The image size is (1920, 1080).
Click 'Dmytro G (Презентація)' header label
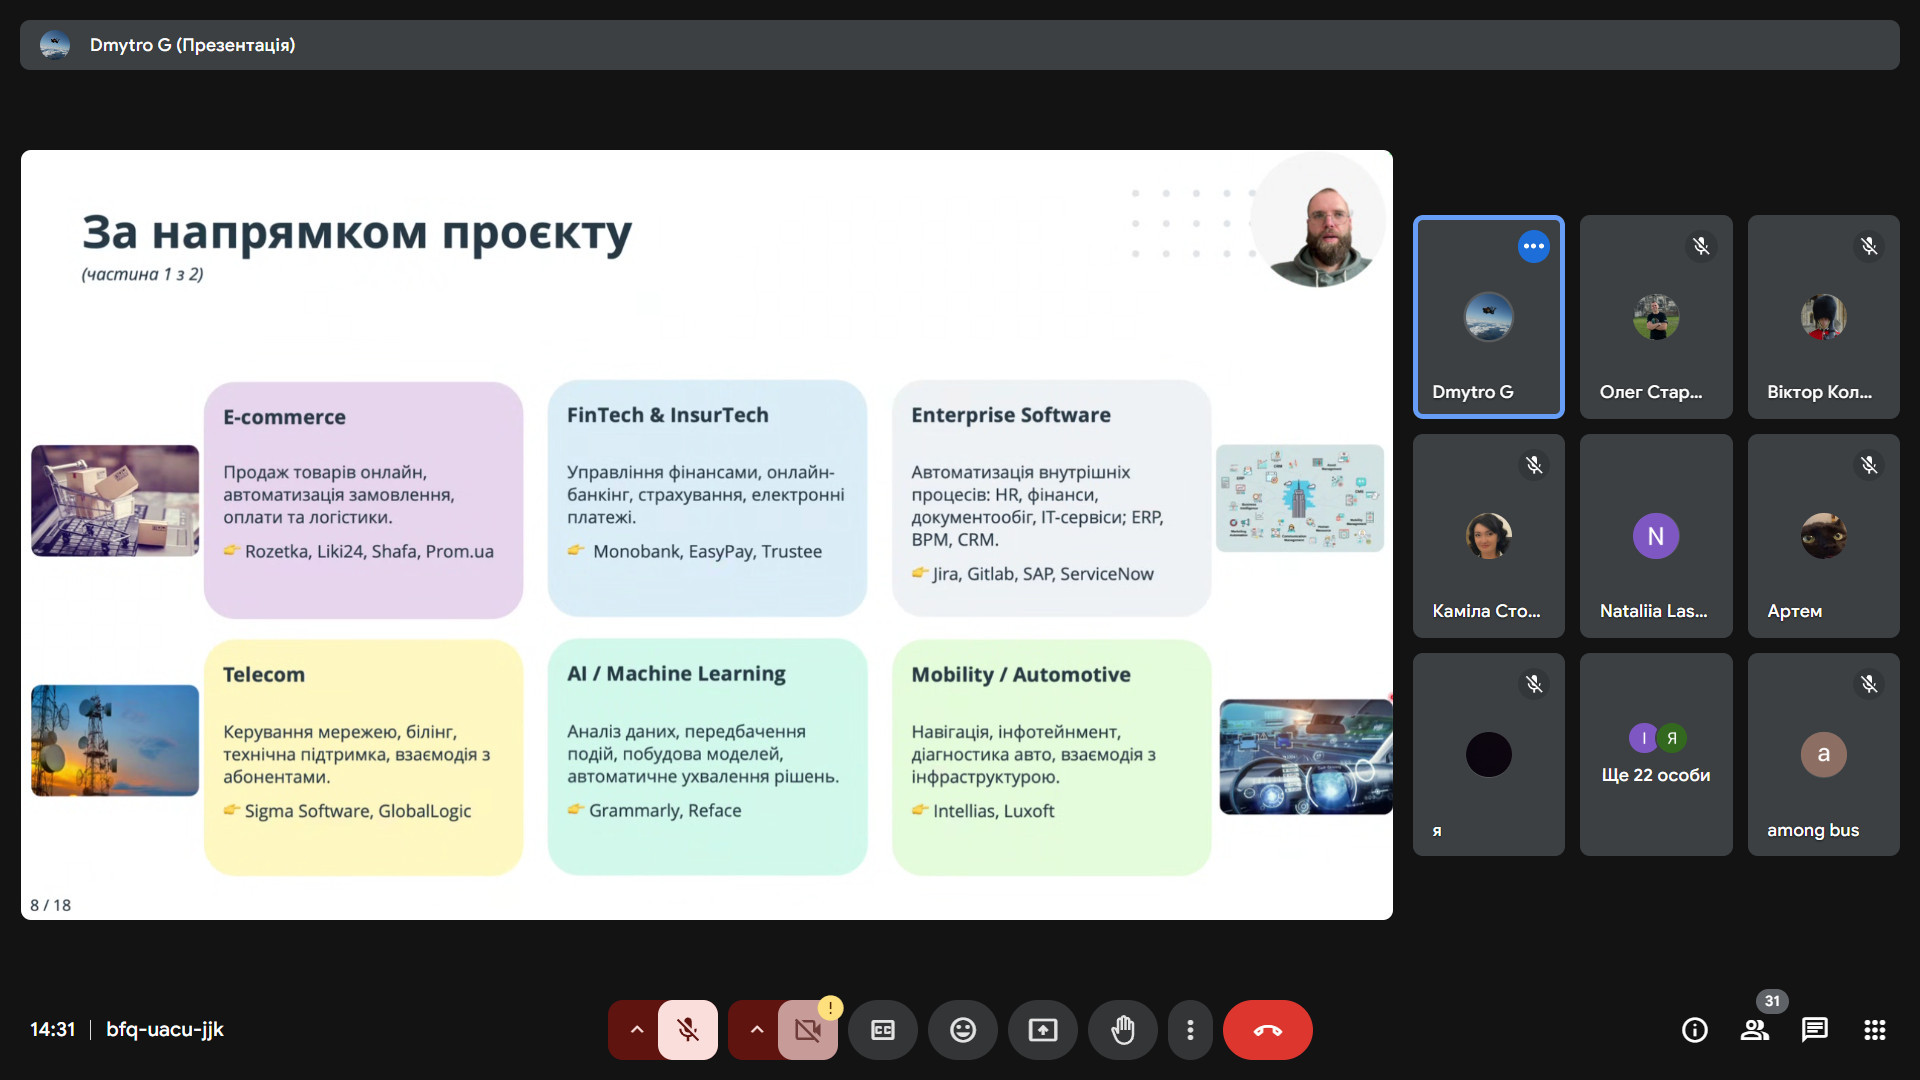pyautogui.click(x=192, y=45)
